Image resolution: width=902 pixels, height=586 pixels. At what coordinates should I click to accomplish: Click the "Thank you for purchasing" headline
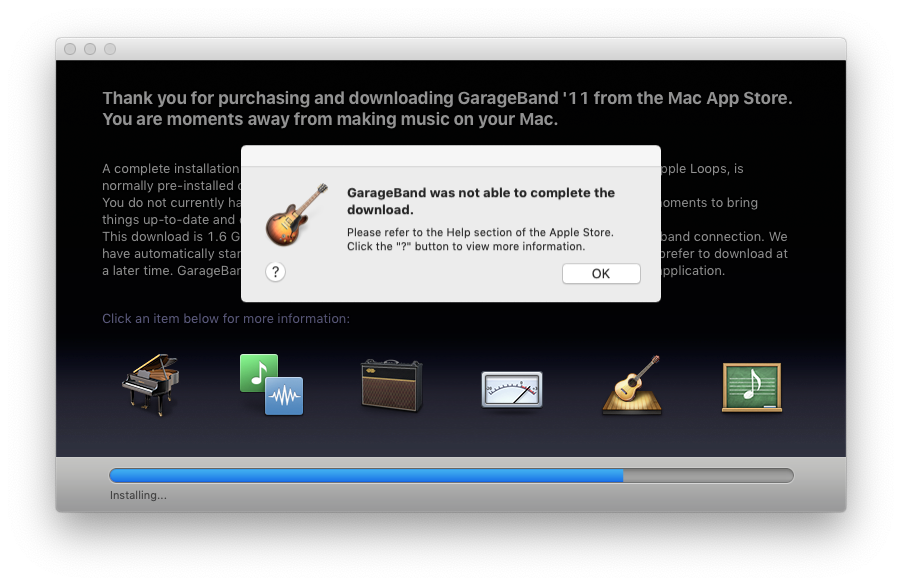pyautogui.click(x=448, y=98)
